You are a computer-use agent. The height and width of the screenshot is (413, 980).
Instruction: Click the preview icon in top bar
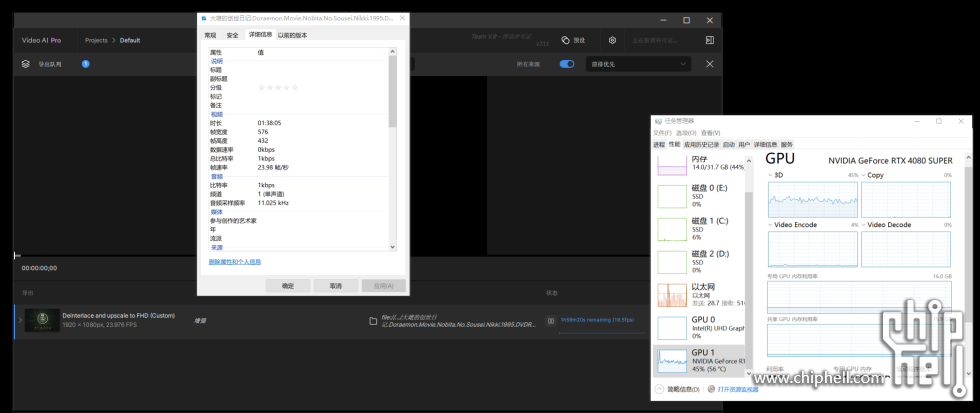point(566,40)
